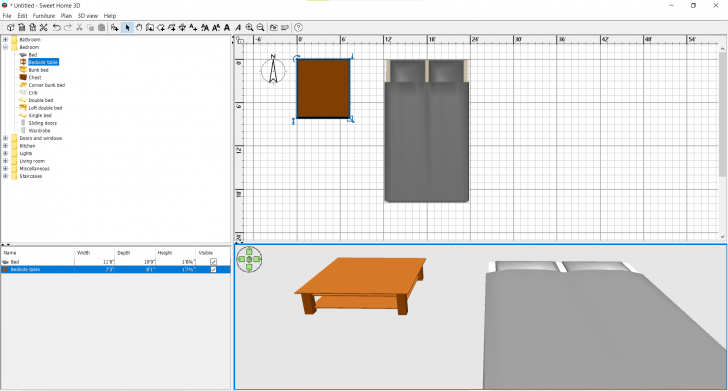Select Chest in the catalog tree
This screenshot has height=391, width=728.
(35, 78)
